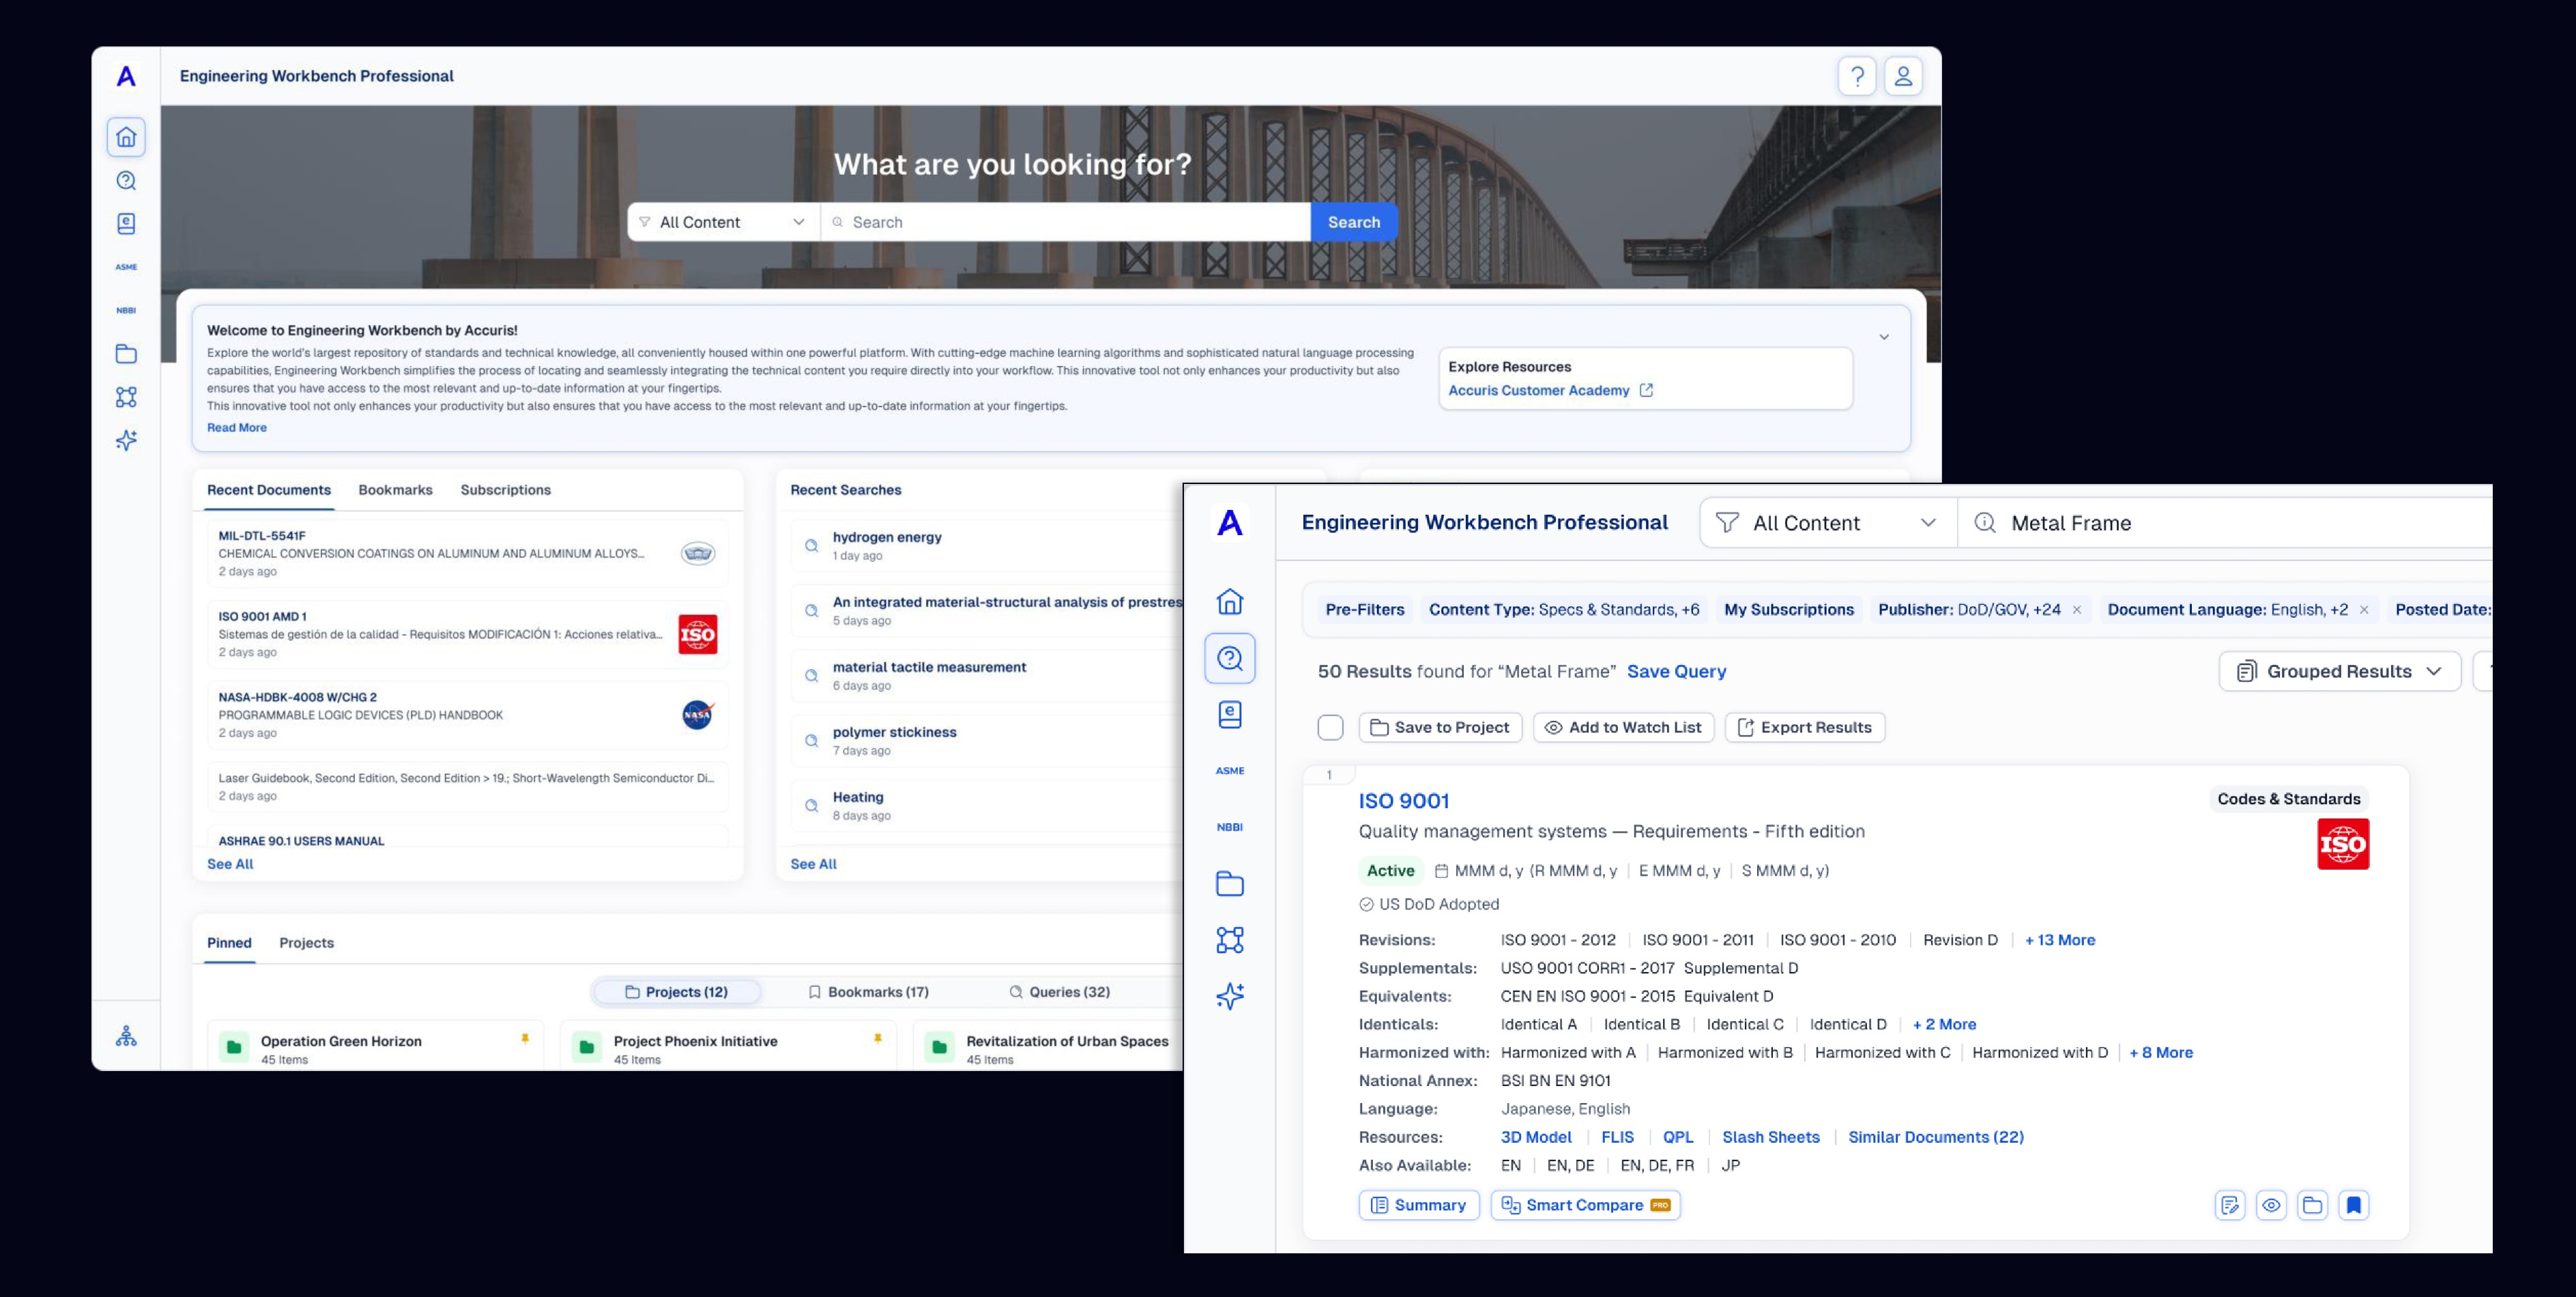This screenshot has height=1297, width=2576.
Task: Toggle the eye watch icon on ISO 9001 card
Action: (2271, 1205)
